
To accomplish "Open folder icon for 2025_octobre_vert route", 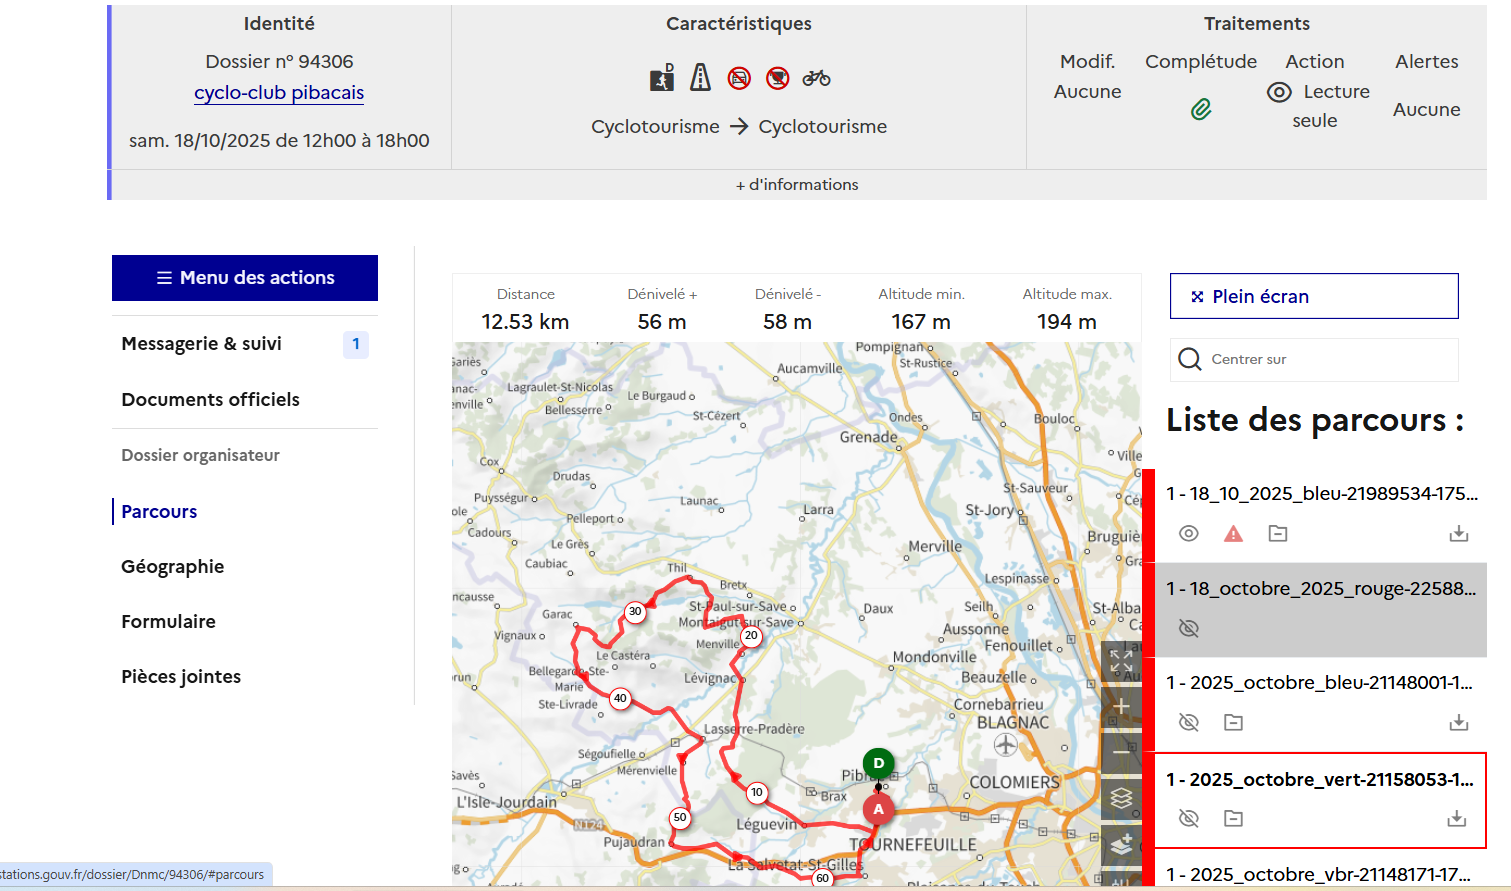I will point(1233,819).
